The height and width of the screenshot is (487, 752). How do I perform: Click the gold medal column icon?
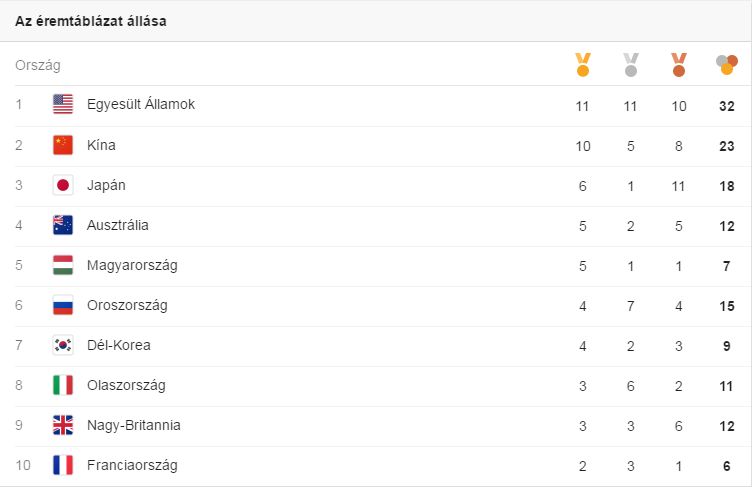click(583, 64)
